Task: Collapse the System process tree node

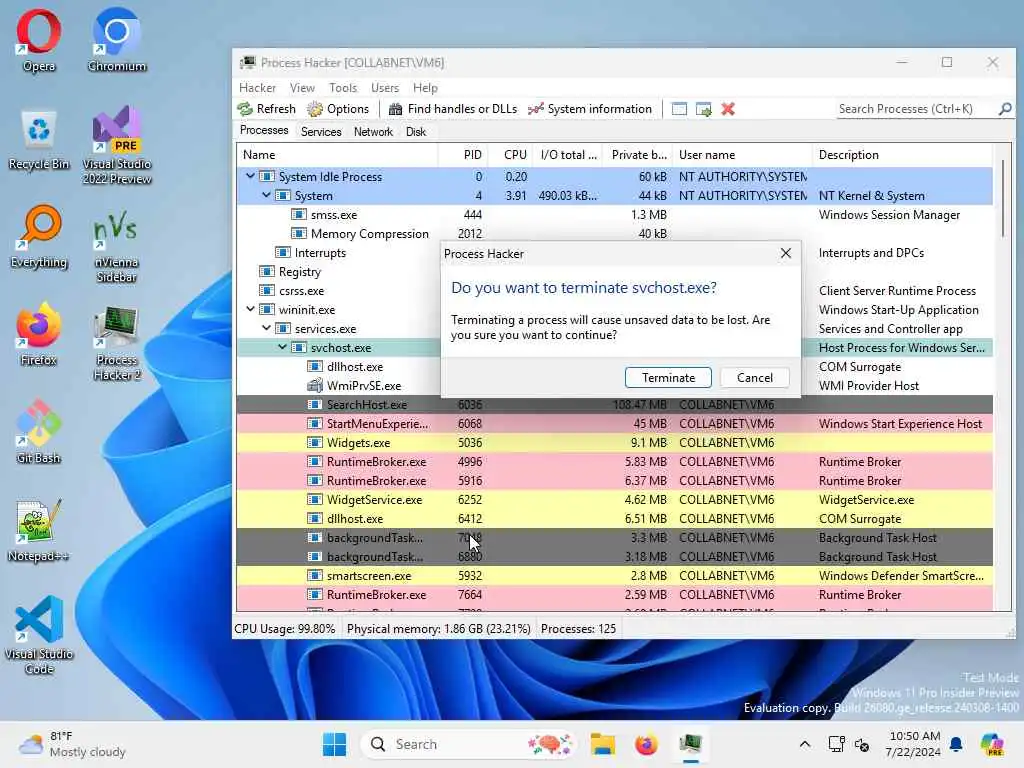Action: (266, 195)
